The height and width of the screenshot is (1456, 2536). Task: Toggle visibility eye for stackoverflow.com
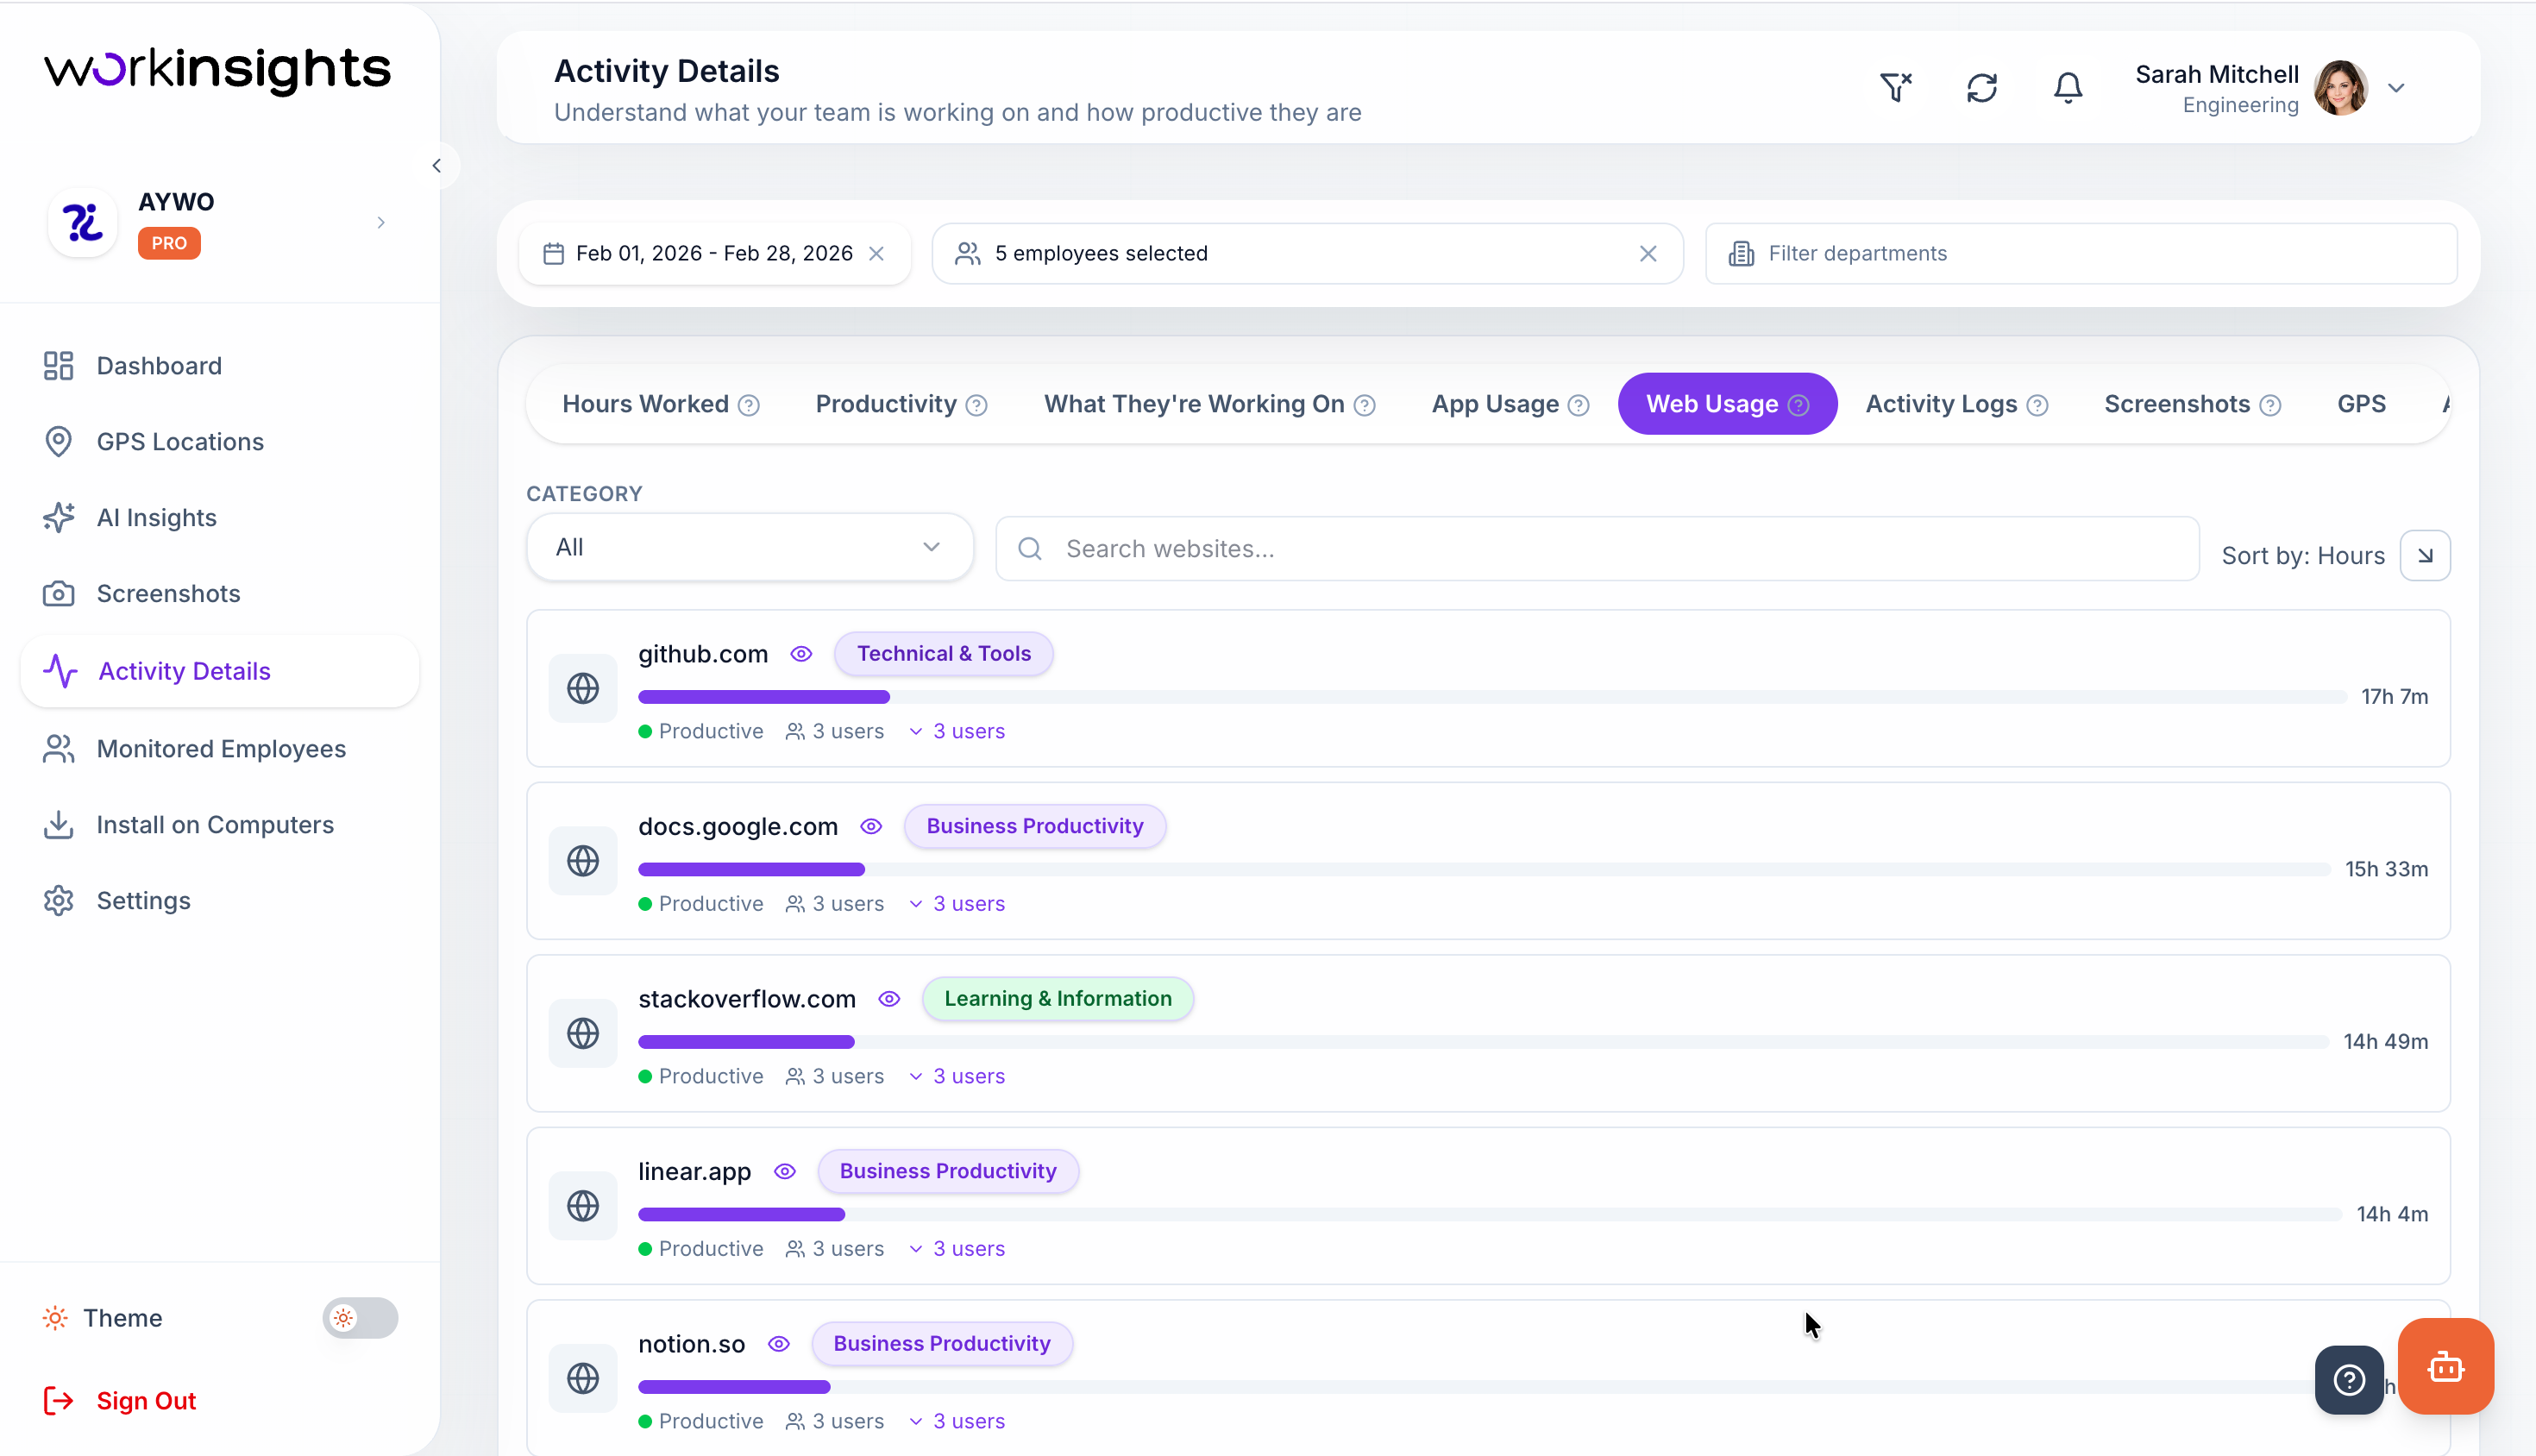889,999
